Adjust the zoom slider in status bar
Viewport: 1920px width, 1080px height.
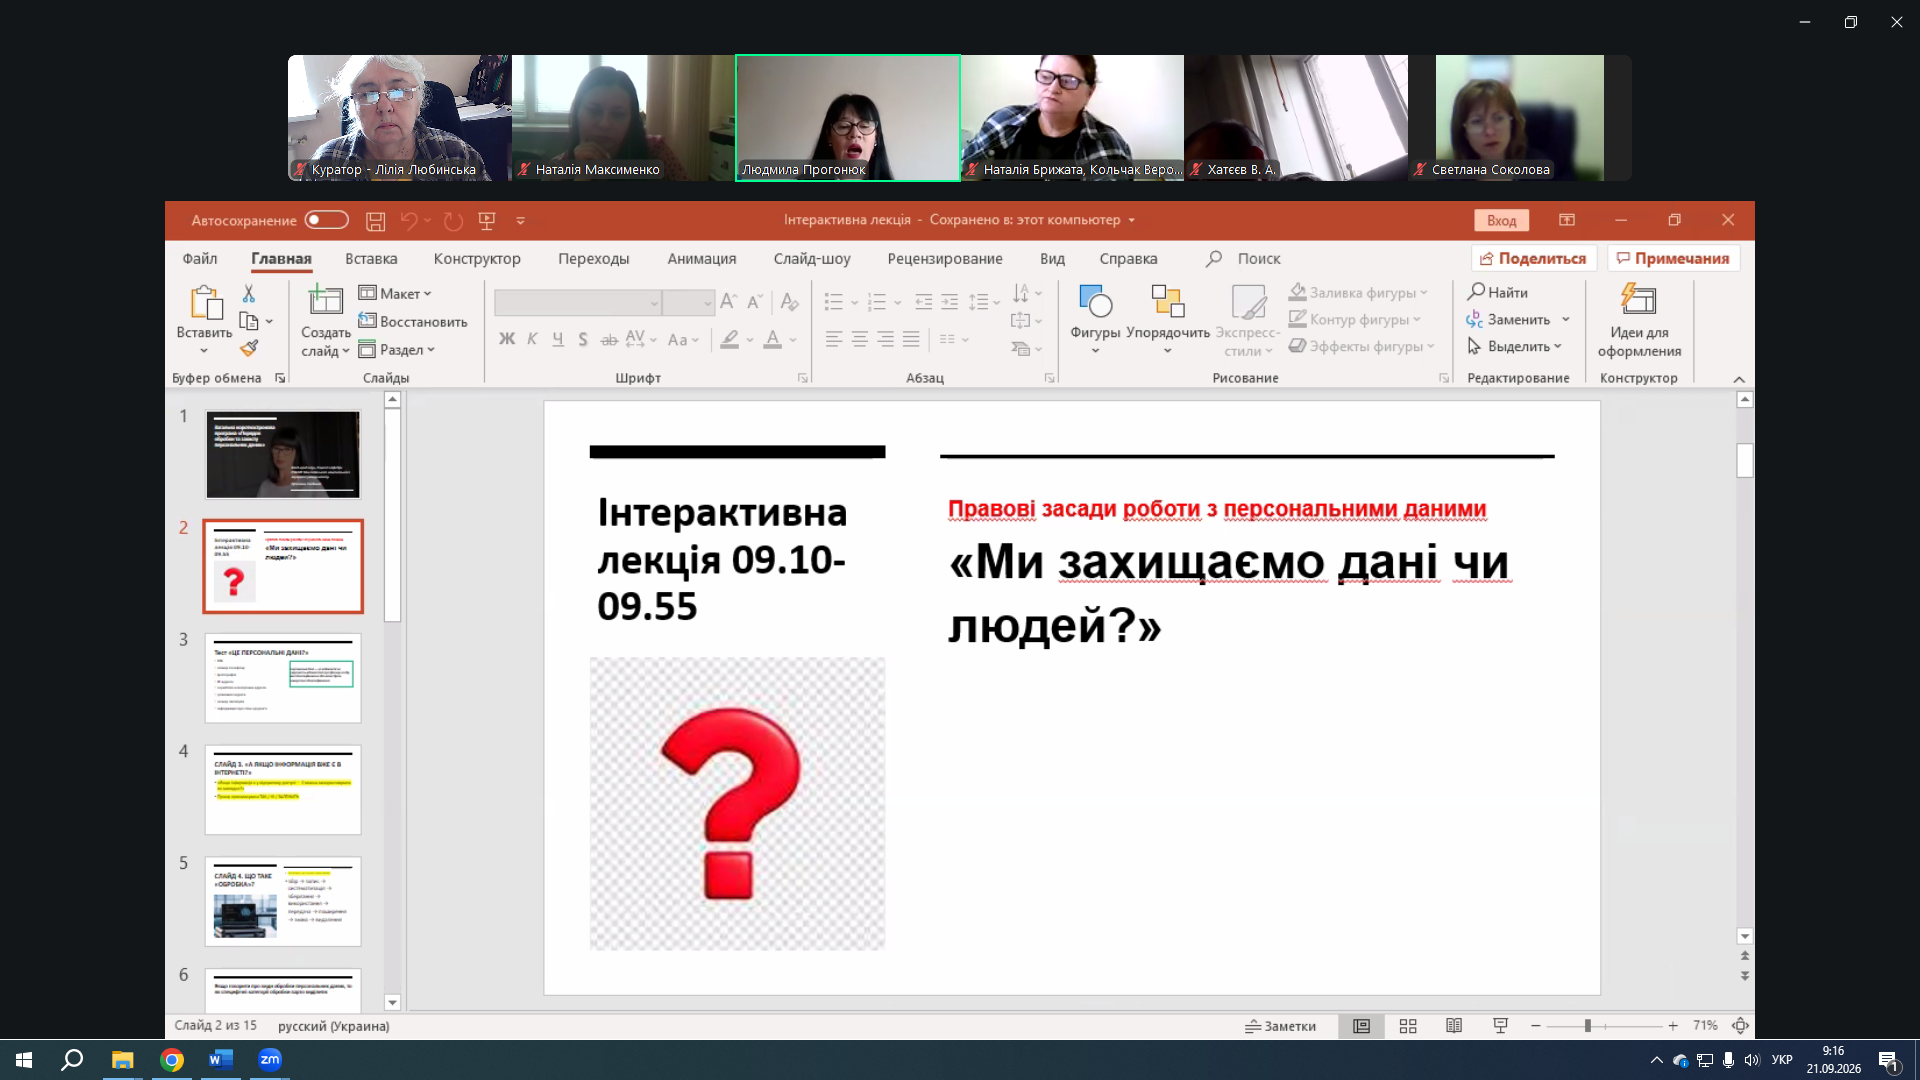[x=1587, y=1026]
